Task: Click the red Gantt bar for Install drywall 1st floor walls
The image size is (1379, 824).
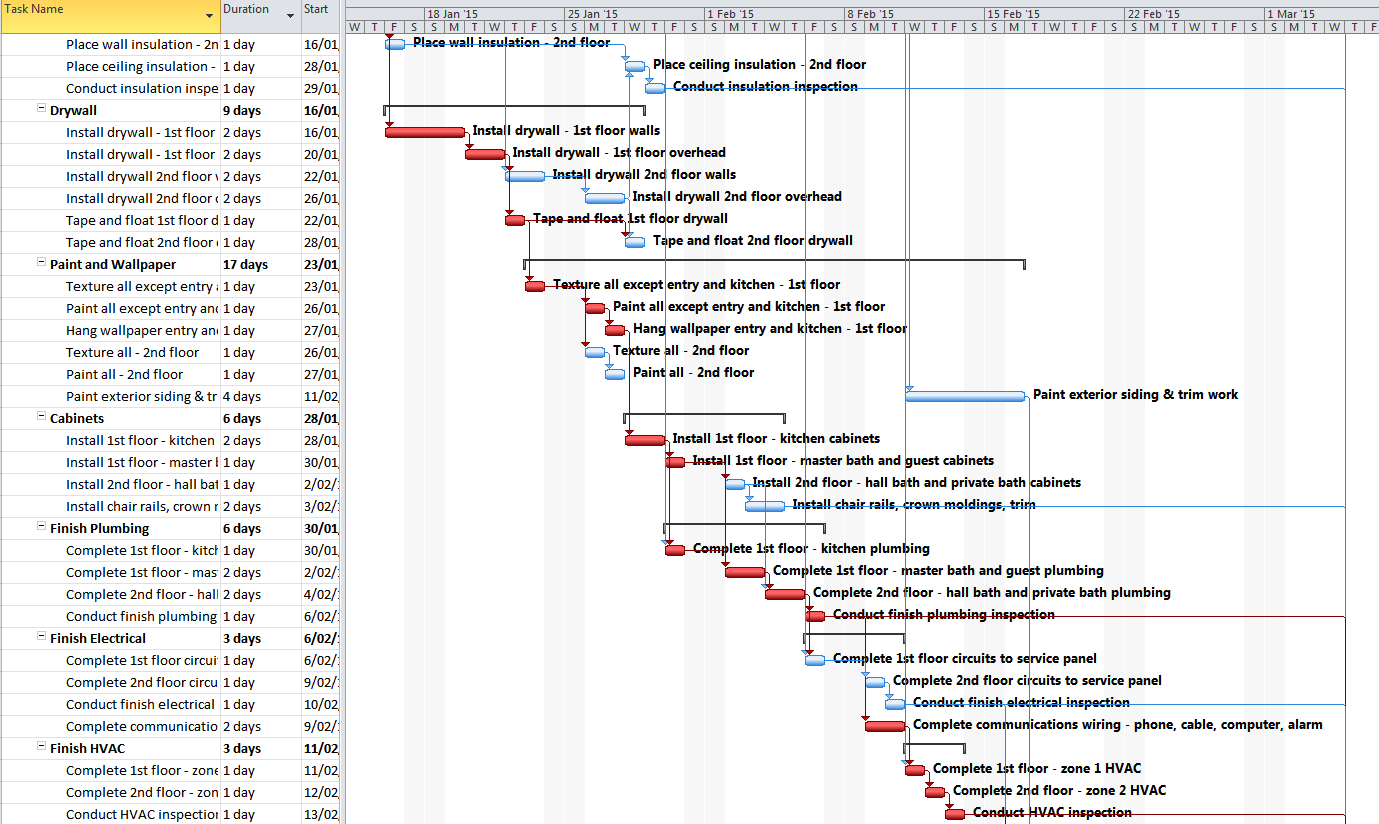Action: 425,131
